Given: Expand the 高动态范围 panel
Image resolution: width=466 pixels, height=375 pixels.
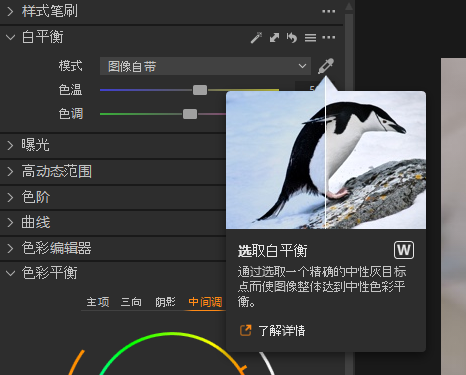Looking at the screenshot, I should click(x=10, y=171).
